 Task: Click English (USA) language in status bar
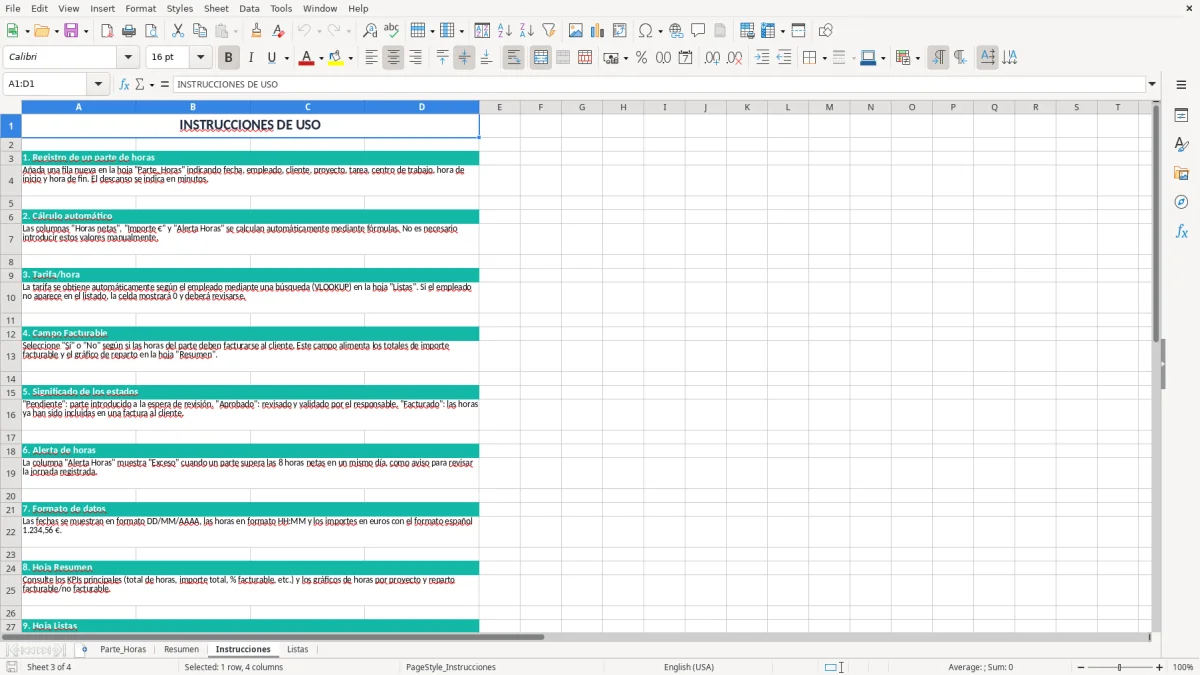pos(689,667)
